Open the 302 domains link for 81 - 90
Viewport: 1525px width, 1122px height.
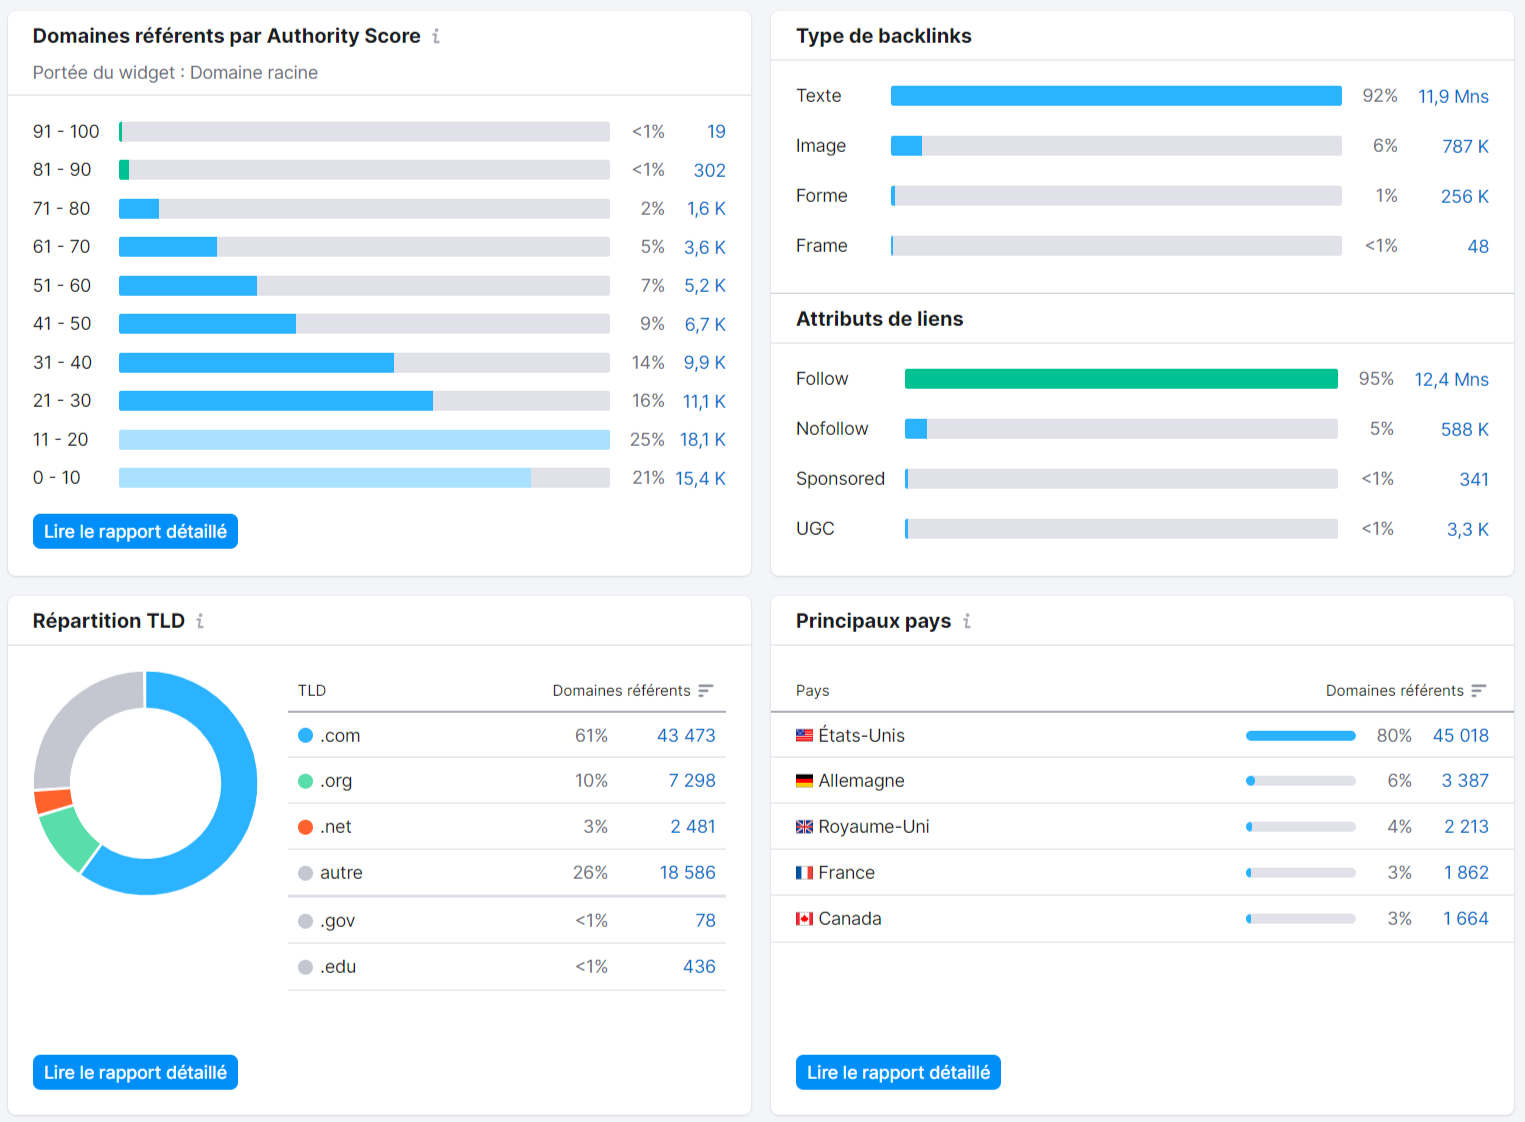(x=710, y=170)
